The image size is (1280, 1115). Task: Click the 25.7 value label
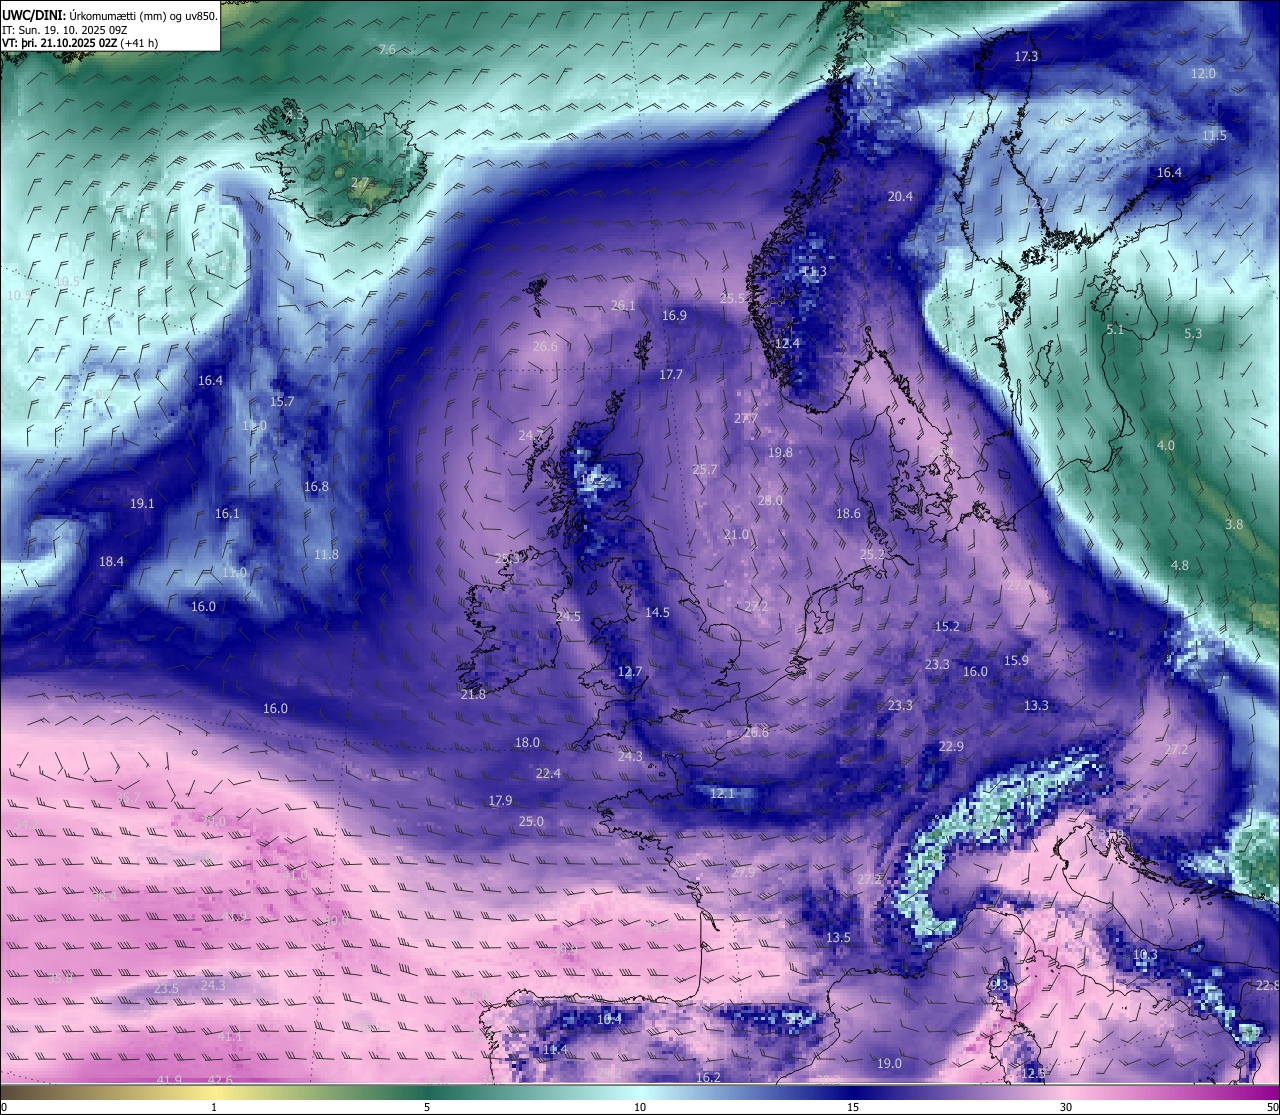click(x=705, y=469)
